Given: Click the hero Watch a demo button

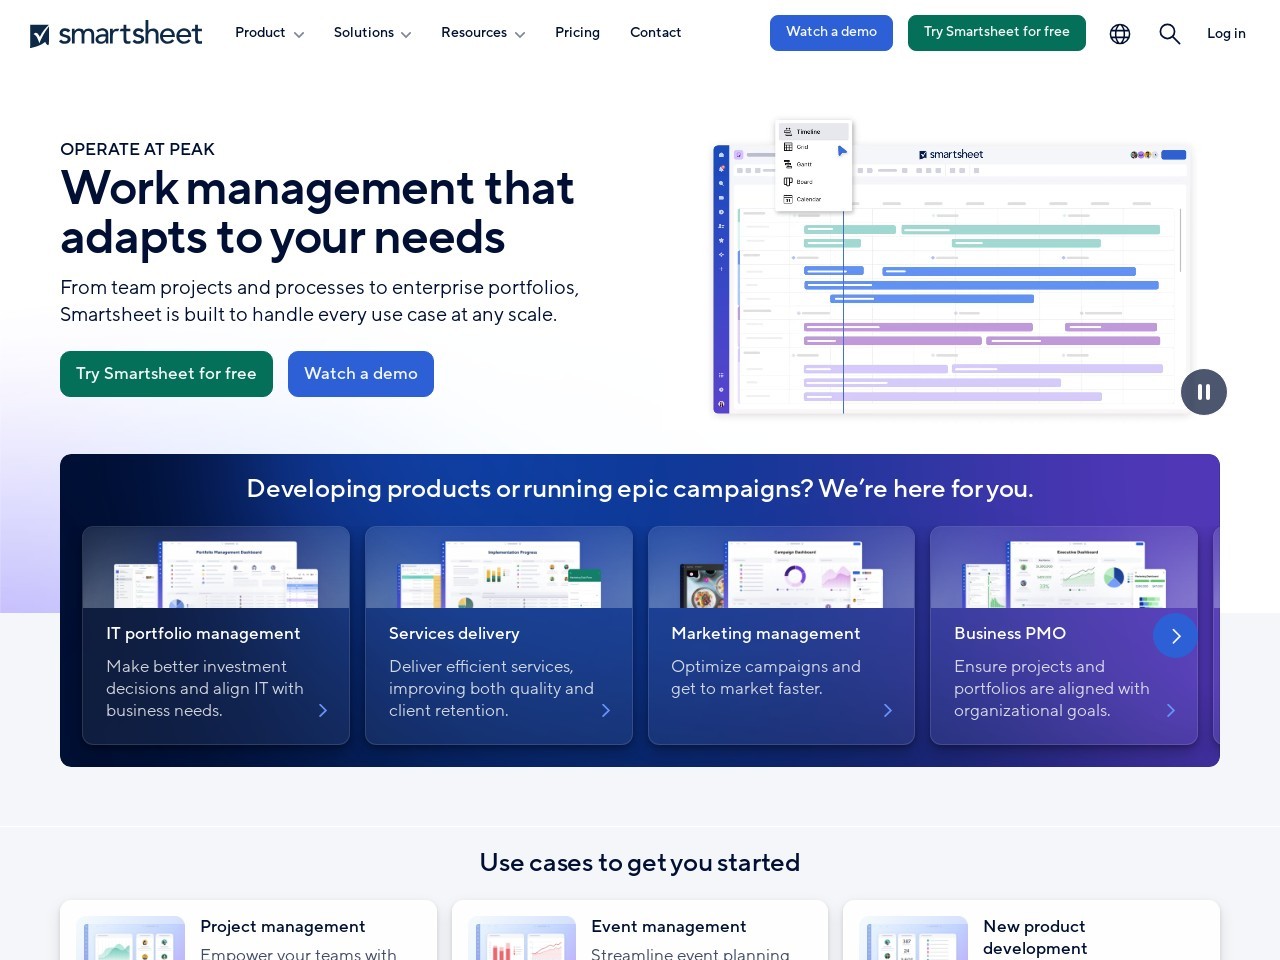Looking at the screenshot, I should (x=361, y=374).
